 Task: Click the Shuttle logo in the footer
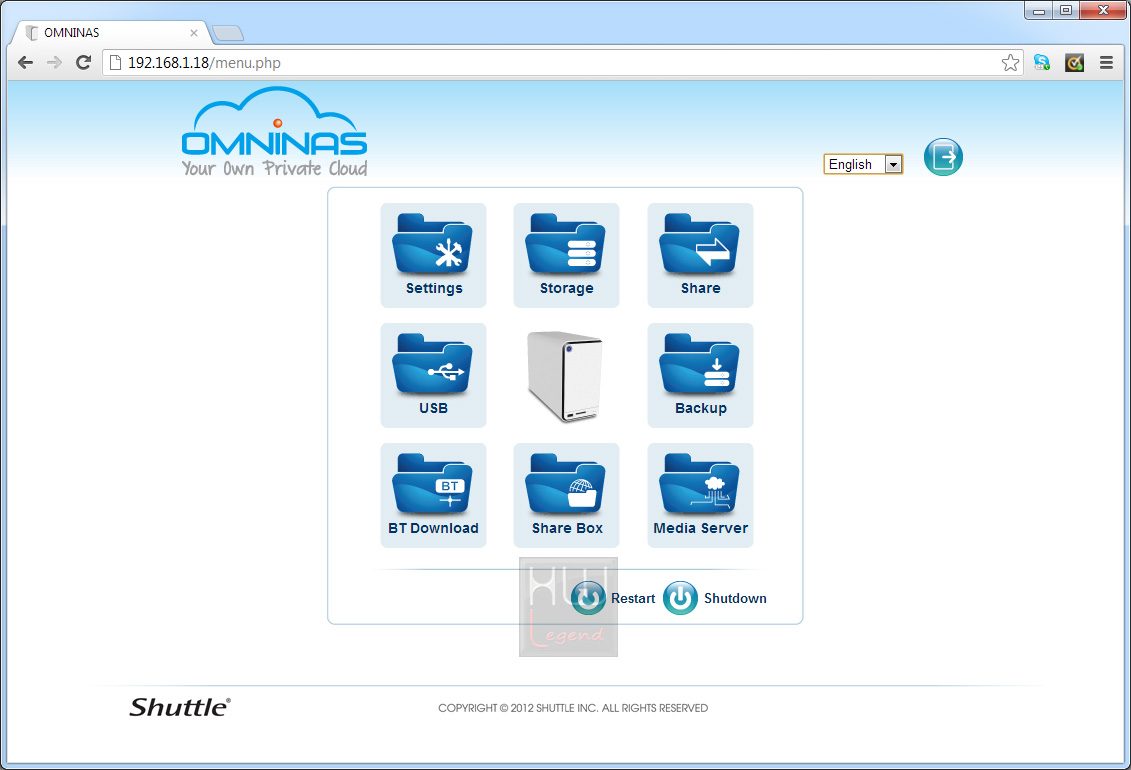pos(180,707)
